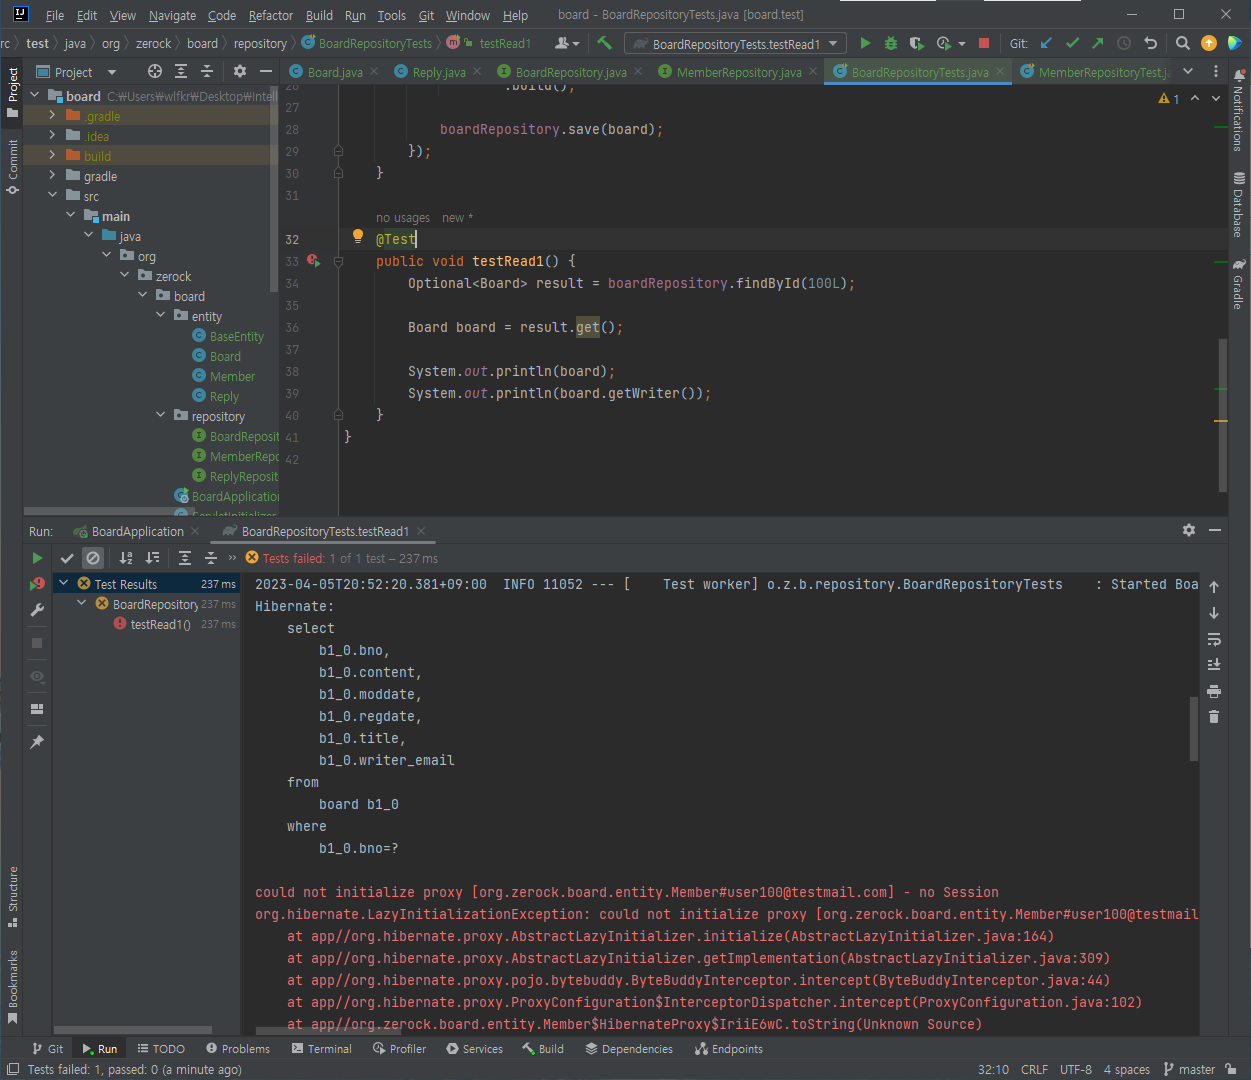
Task: Print console output printer icon
Action: 1214,691
